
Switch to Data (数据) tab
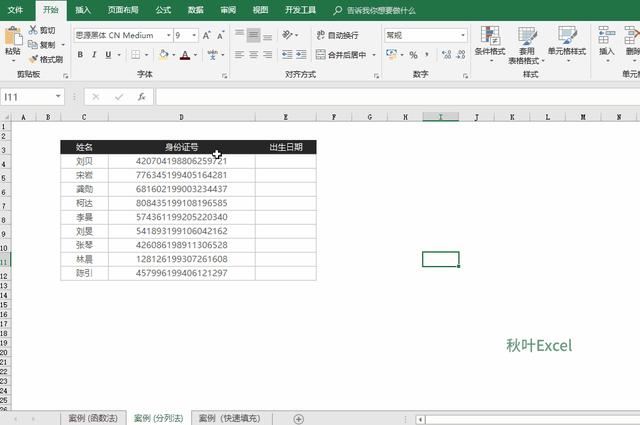tap(196, 10)
